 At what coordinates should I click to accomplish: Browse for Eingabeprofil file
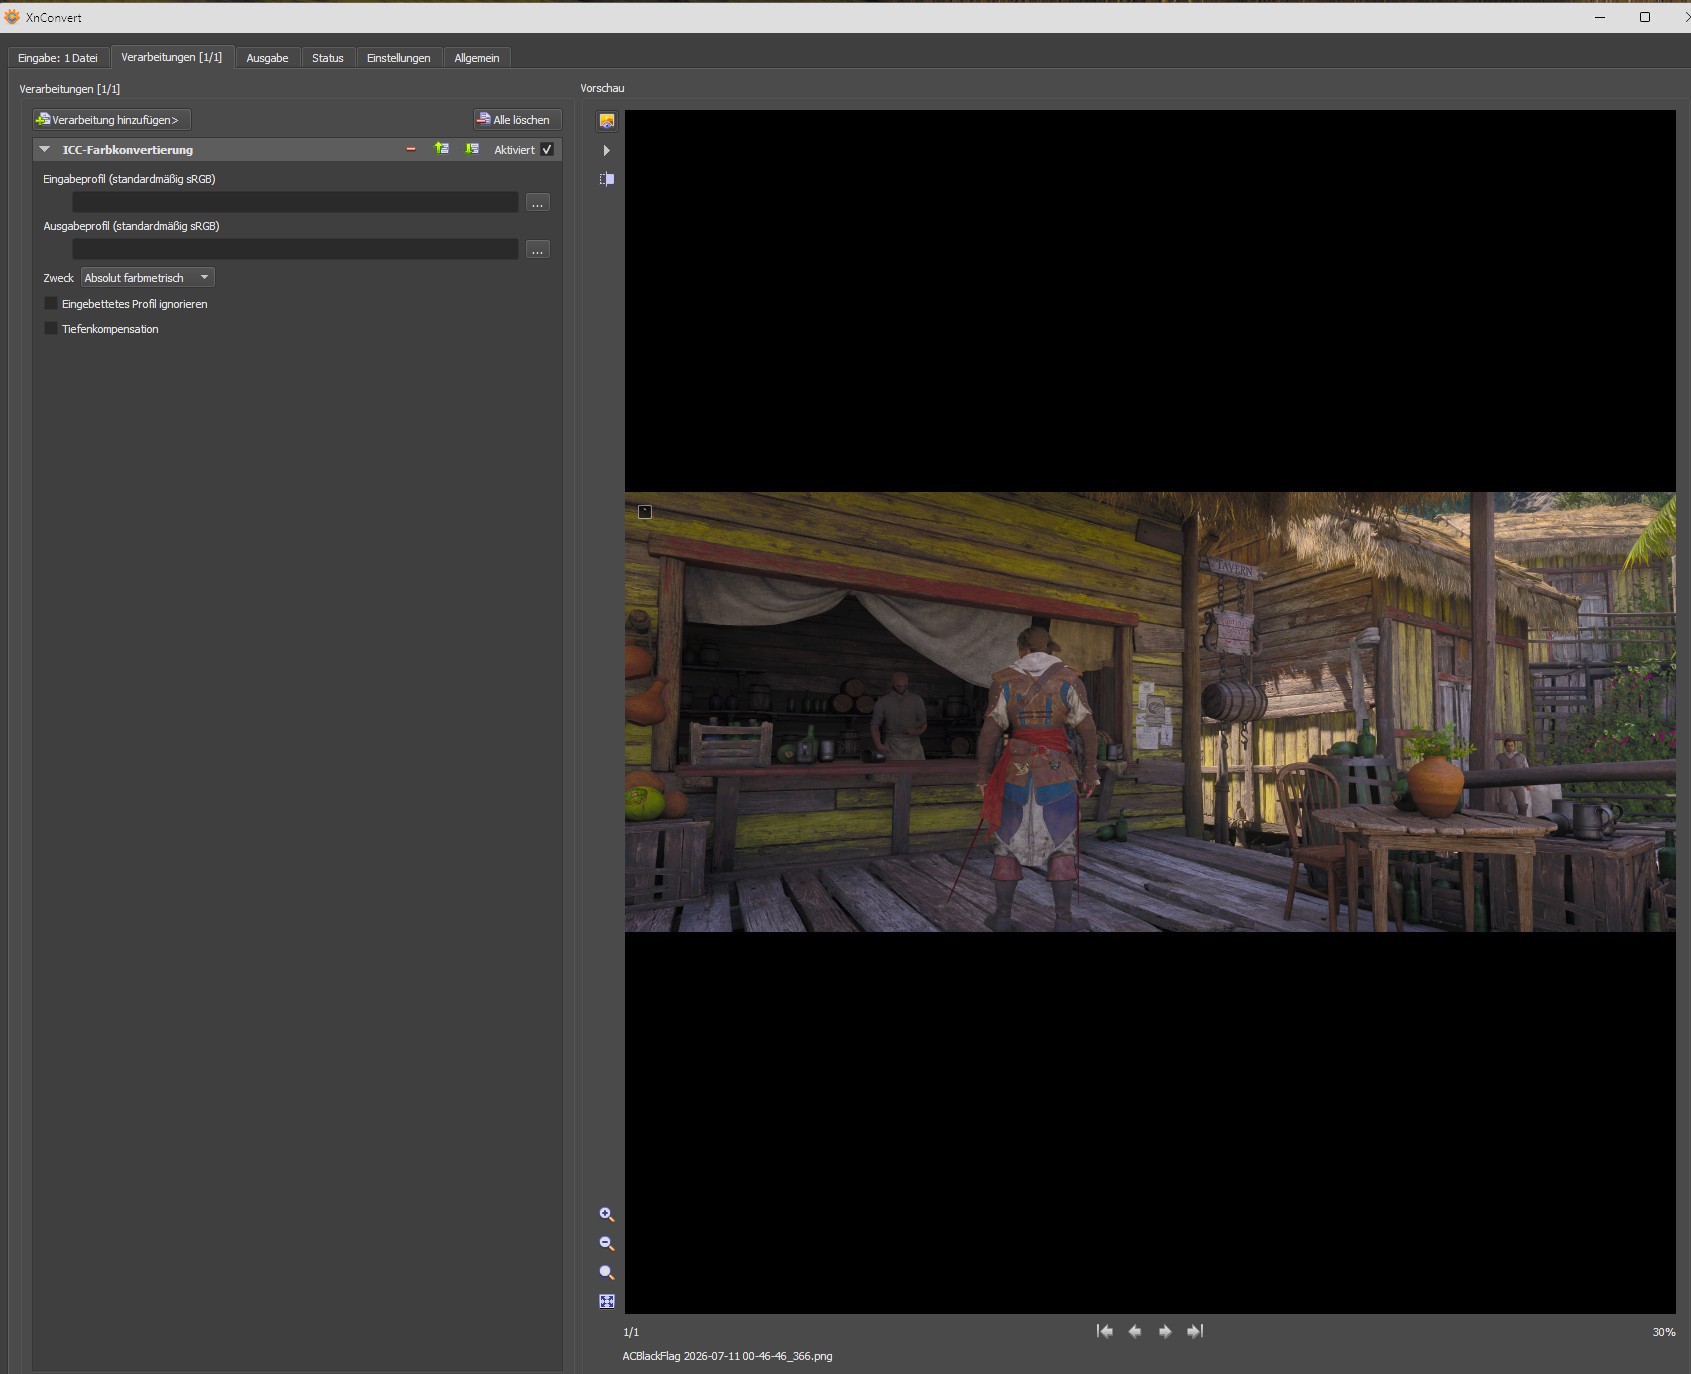coord(538,203)
